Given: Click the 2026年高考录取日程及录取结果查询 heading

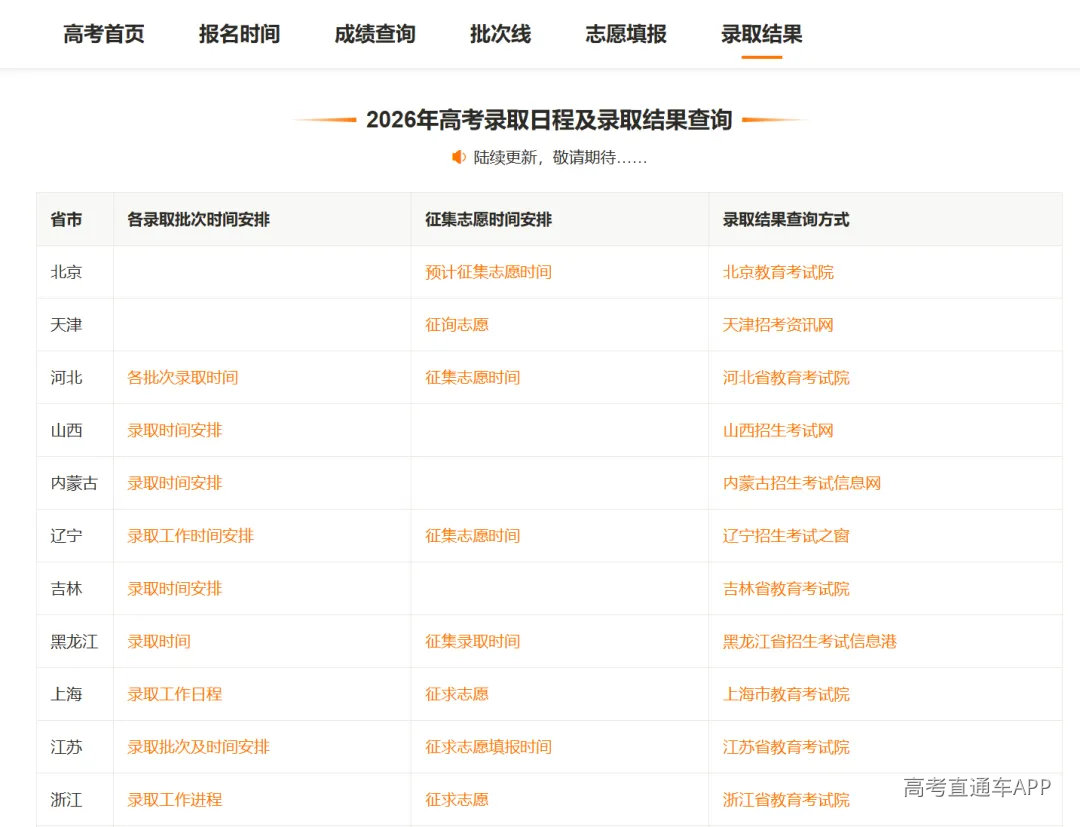Looking at the screenshot, I should (548, 120).
